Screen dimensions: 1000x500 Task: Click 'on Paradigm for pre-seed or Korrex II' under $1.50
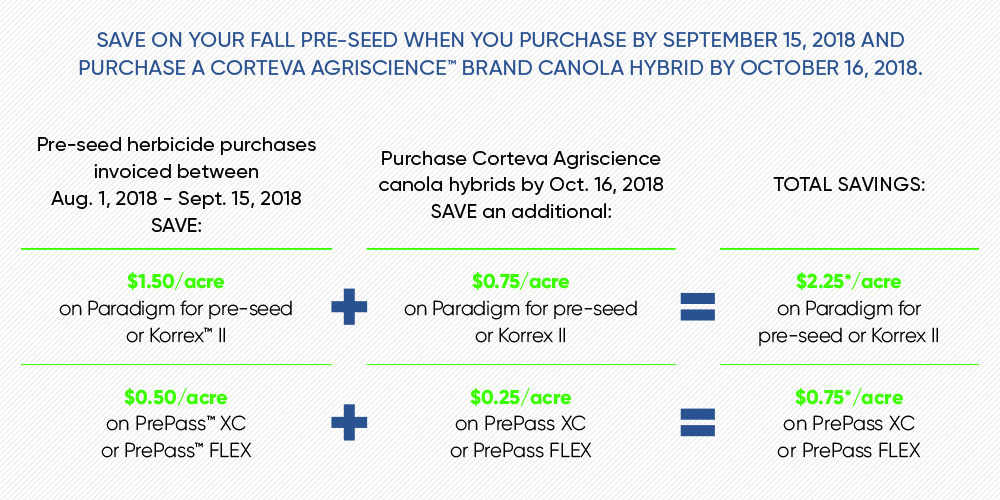pyautogui.click(x=176, y=322)
